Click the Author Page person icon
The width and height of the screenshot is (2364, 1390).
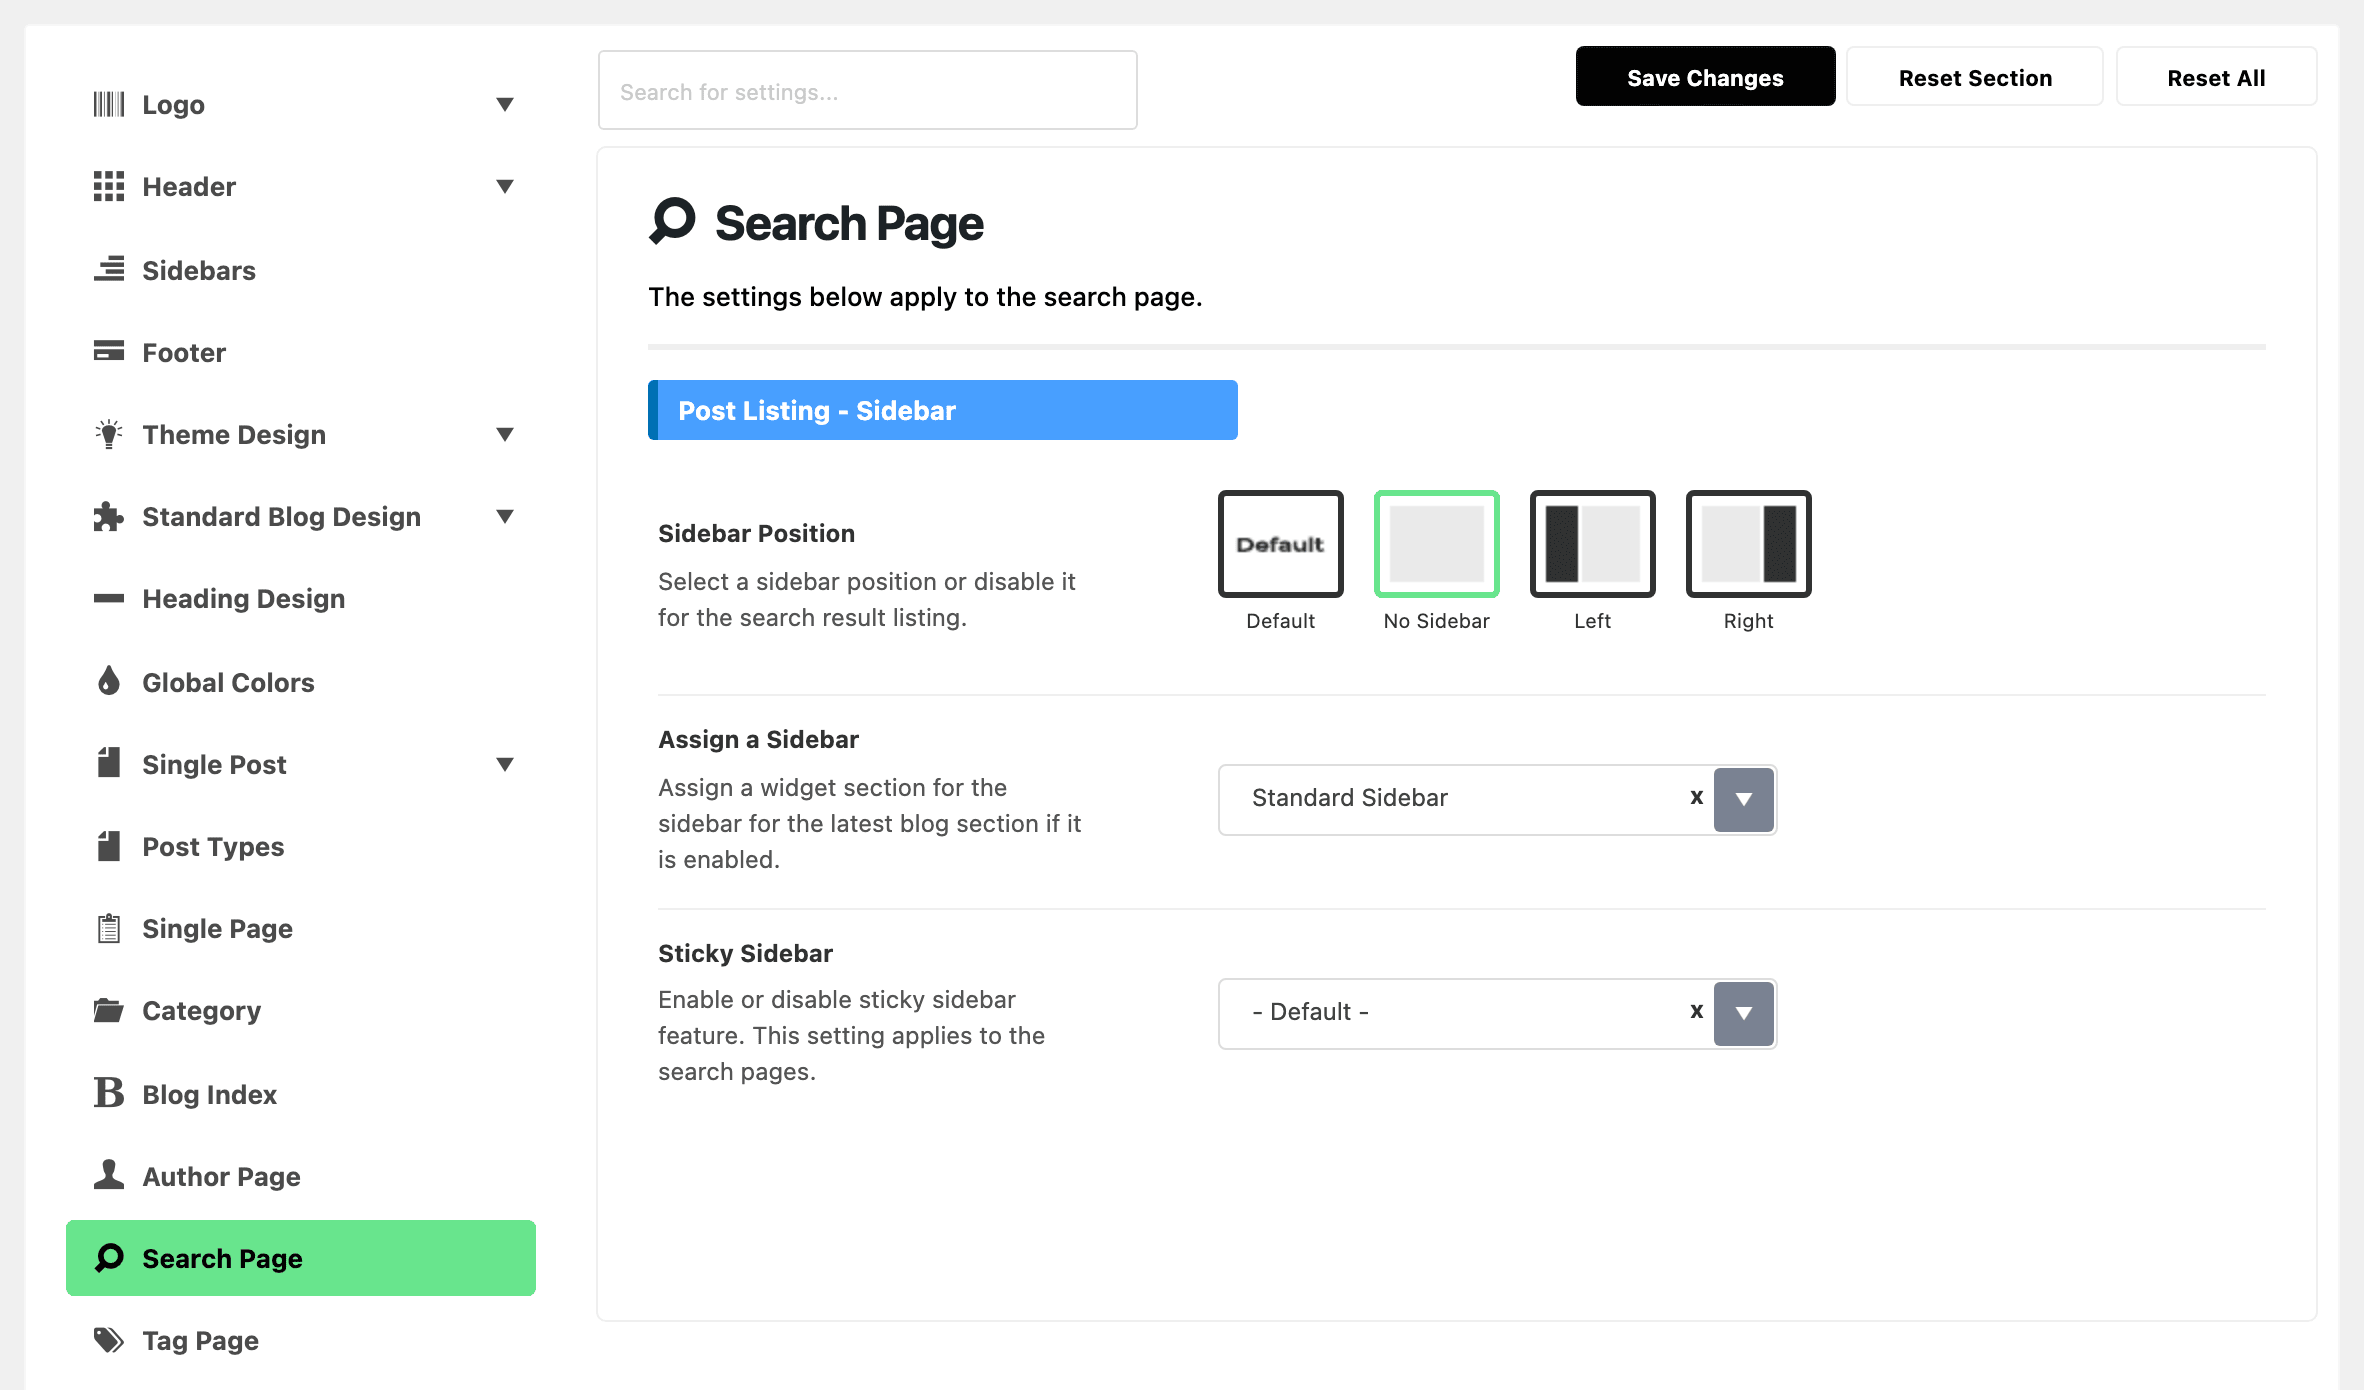[x=109, y=1175]
